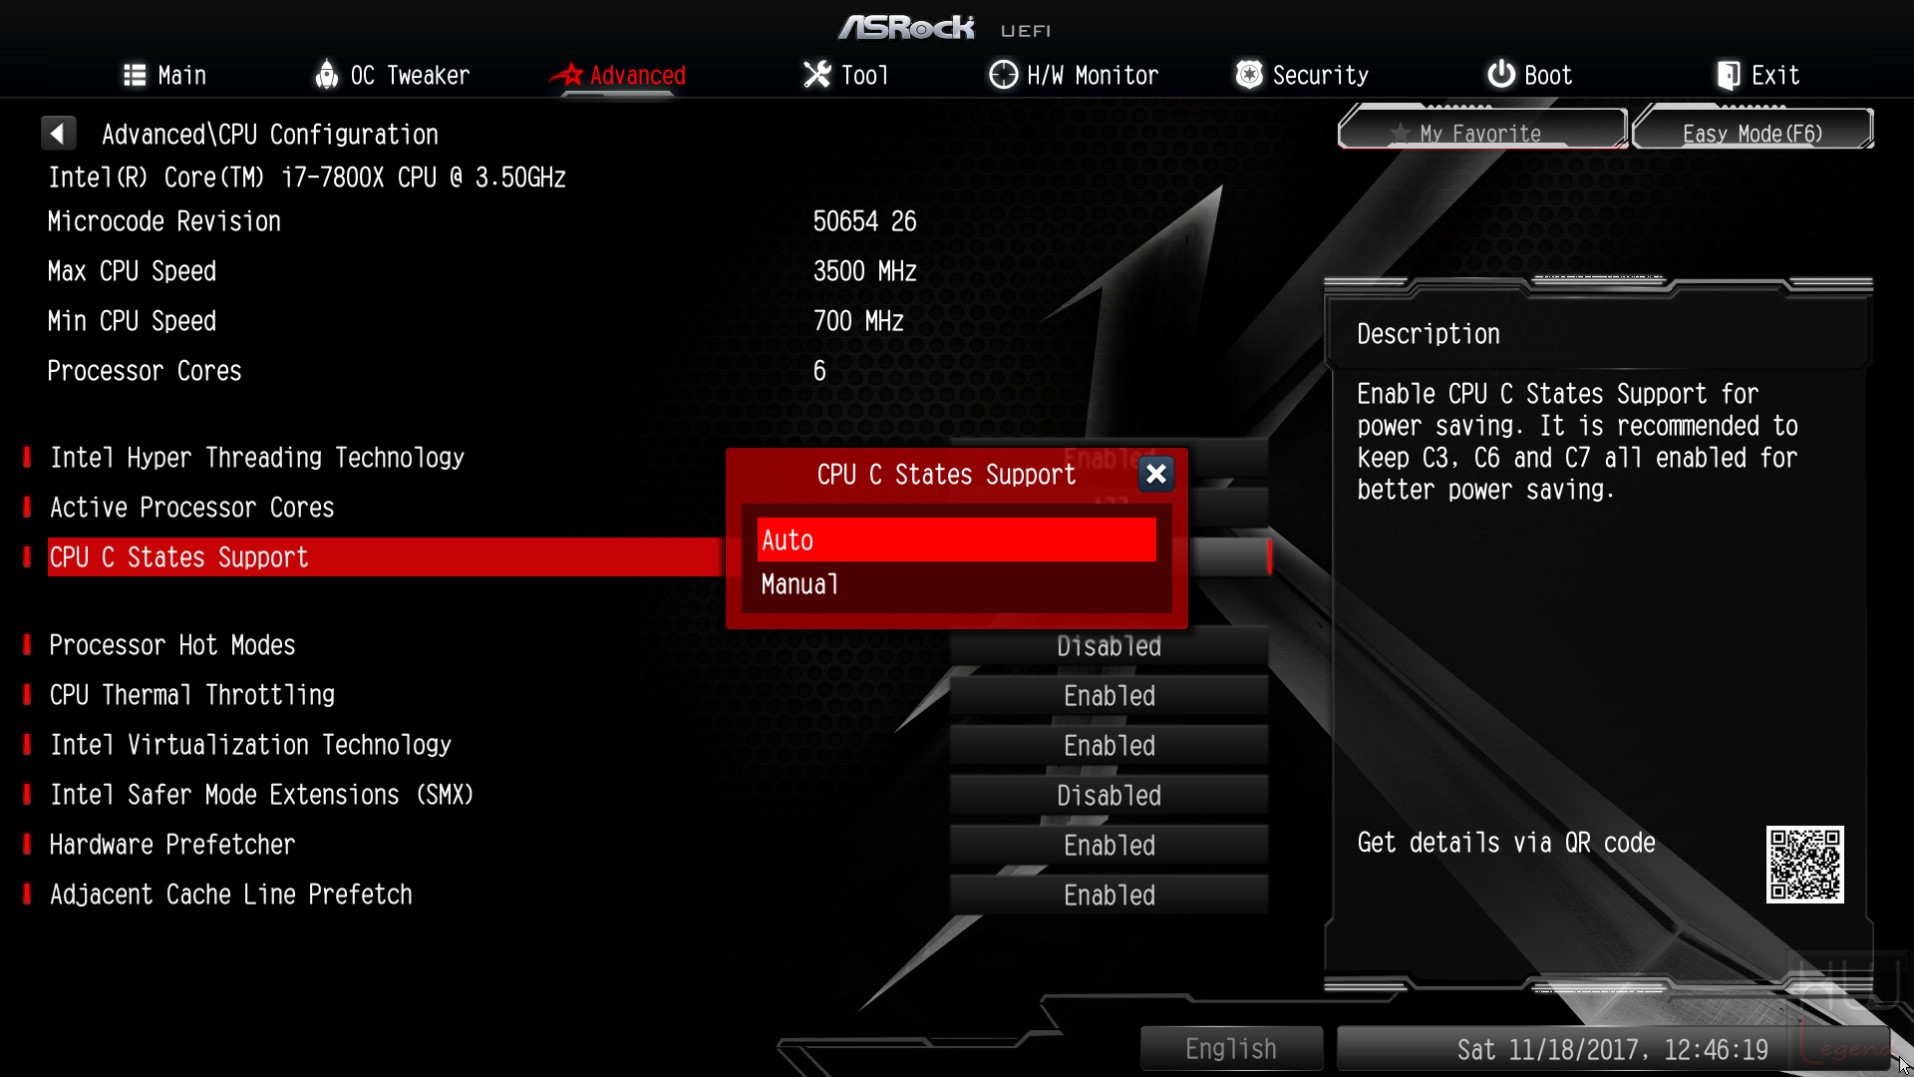This screenshot has height=1077, width=1914.
Task: Open the CPU Thermal Throttling Enabled dropdown
Action: [1109, 696]
